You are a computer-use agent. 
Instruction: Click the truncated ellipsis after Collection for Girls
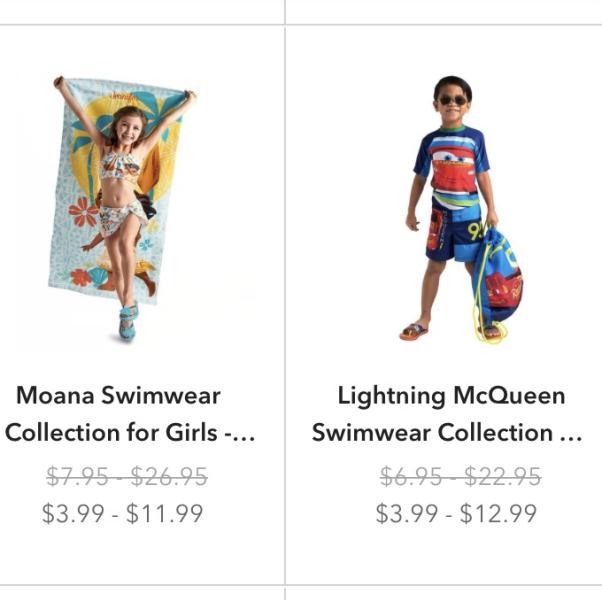(x=245, y=434)
